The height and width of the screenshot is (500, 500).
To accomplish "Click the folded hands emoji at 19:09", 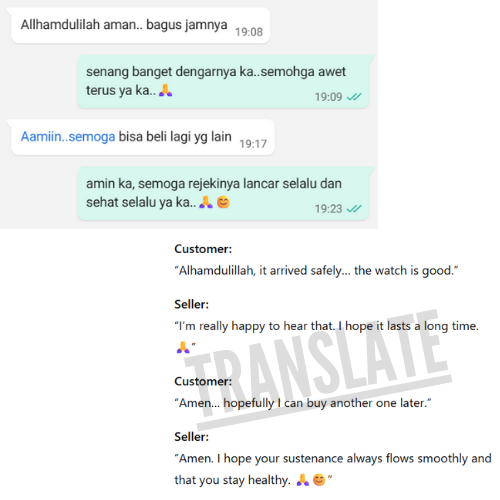I will (x=165, y=90).
